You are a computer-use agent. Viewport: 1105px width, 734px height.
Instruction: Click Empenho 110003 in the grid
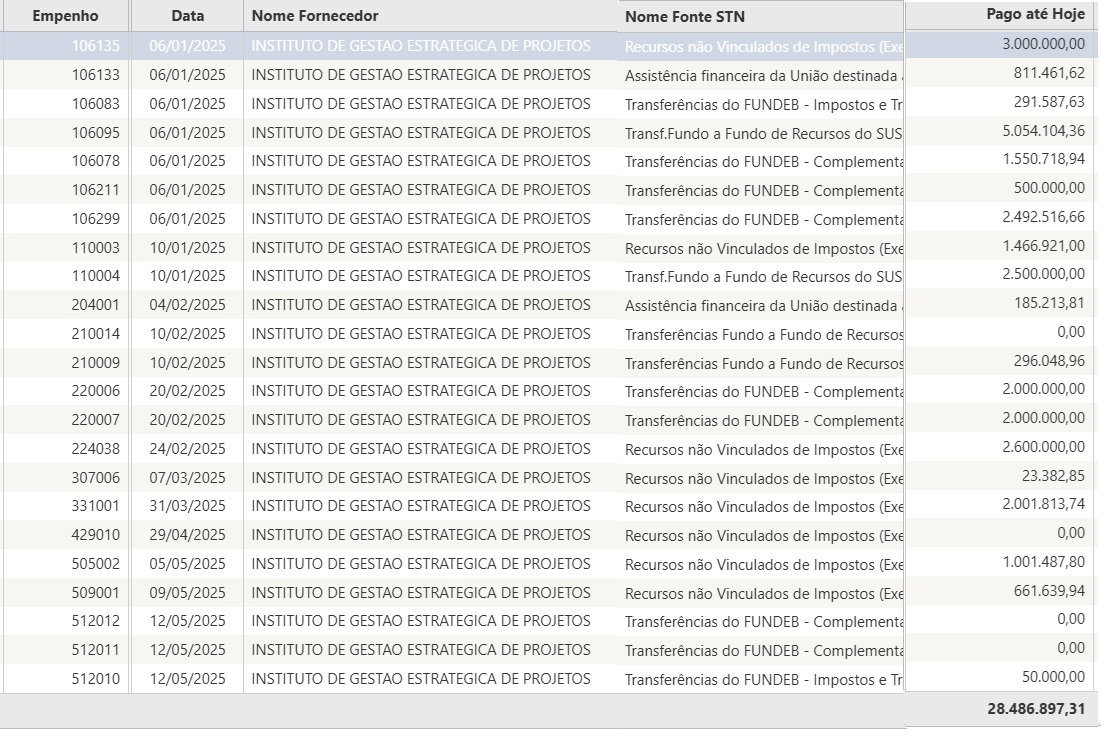(95, 248)
